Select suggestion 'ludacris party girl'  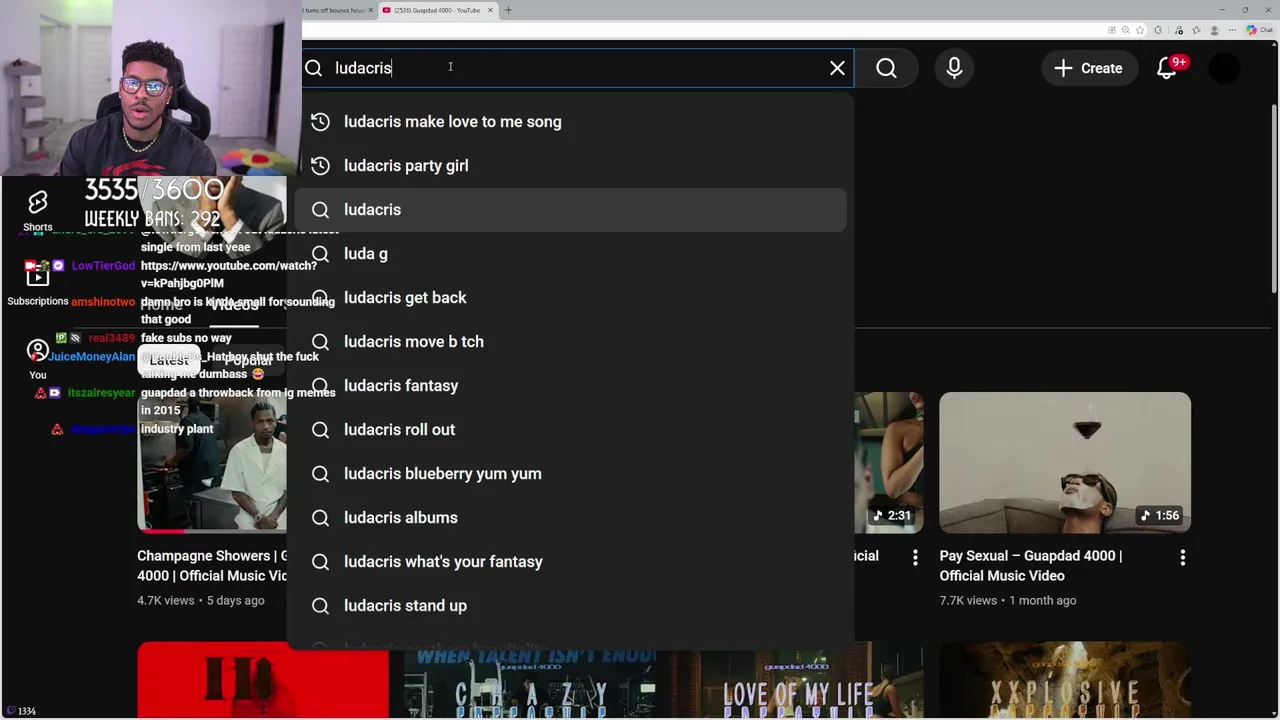click(570, 166)
